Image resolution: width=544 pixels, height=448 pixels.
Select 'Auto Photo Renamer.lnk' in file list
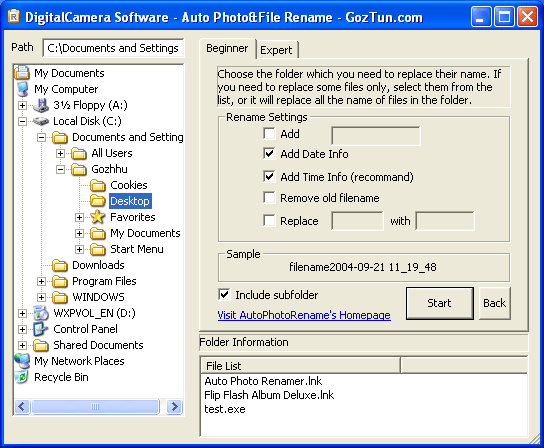(x=263, y=381)
